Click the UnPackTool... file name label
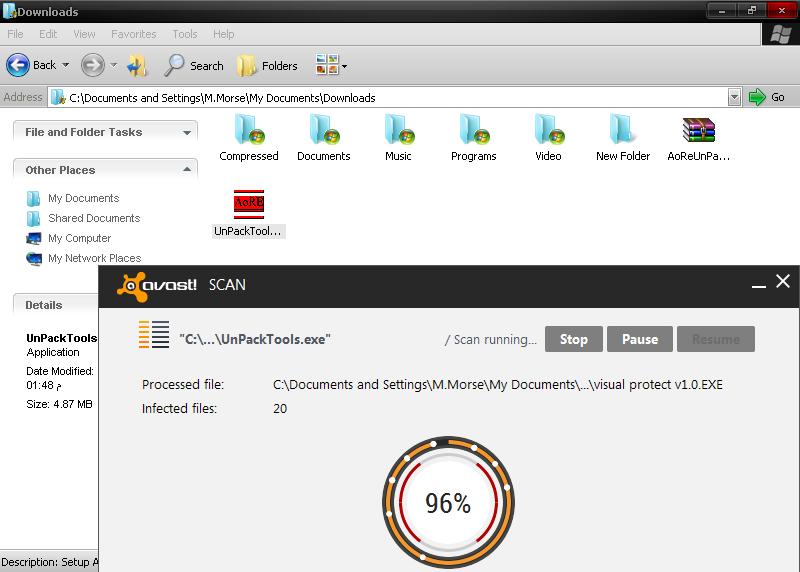 pos(248,231)
